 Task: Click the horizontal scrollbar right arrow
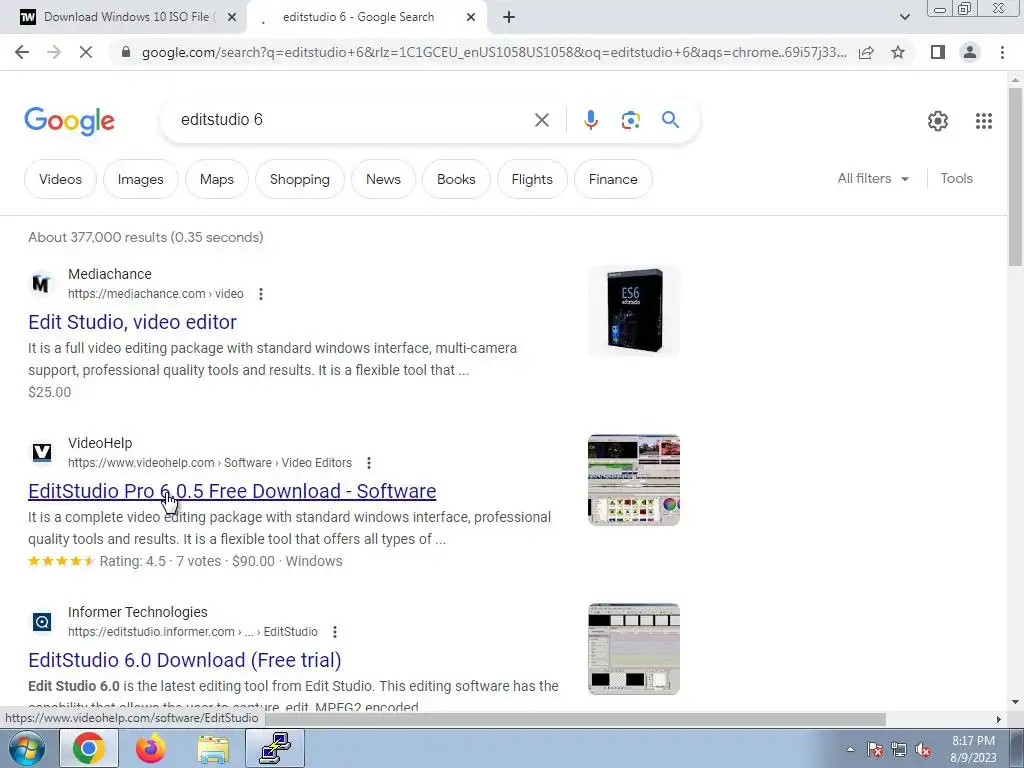pyautogui.click(x=999, y=719)
